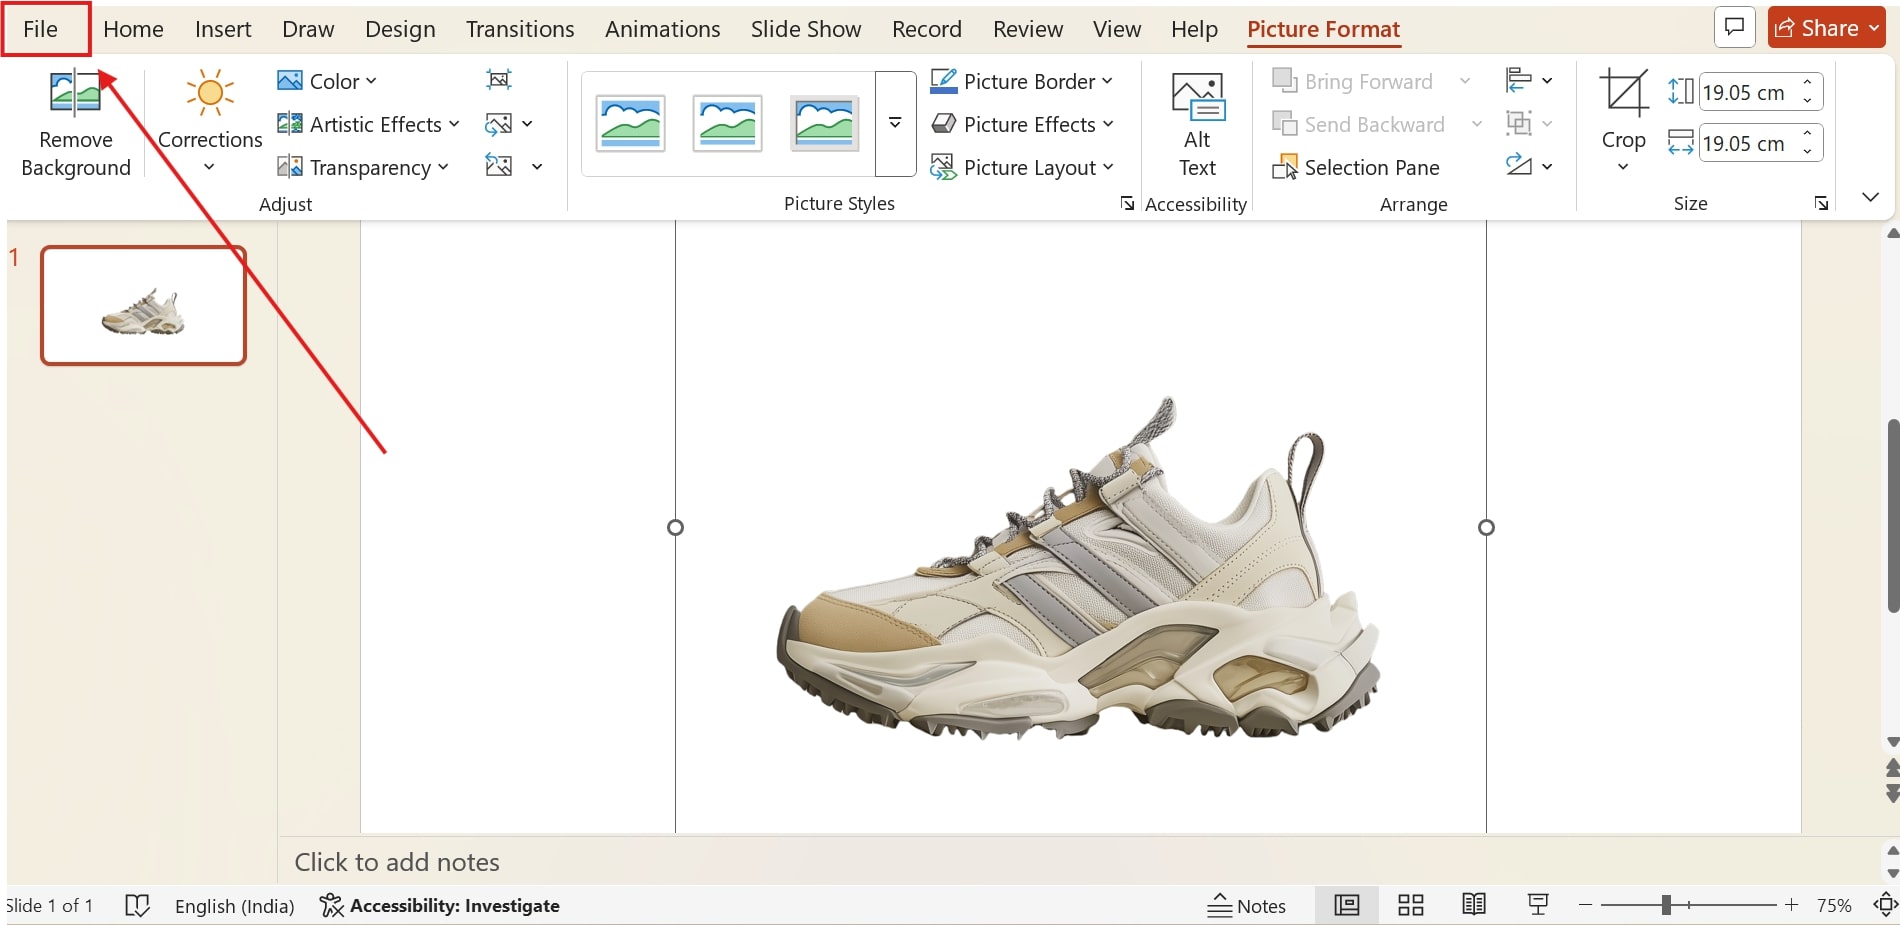Switch to the Design tab
The width and height of the screenshot is (1900, 925).
[400, 29]
